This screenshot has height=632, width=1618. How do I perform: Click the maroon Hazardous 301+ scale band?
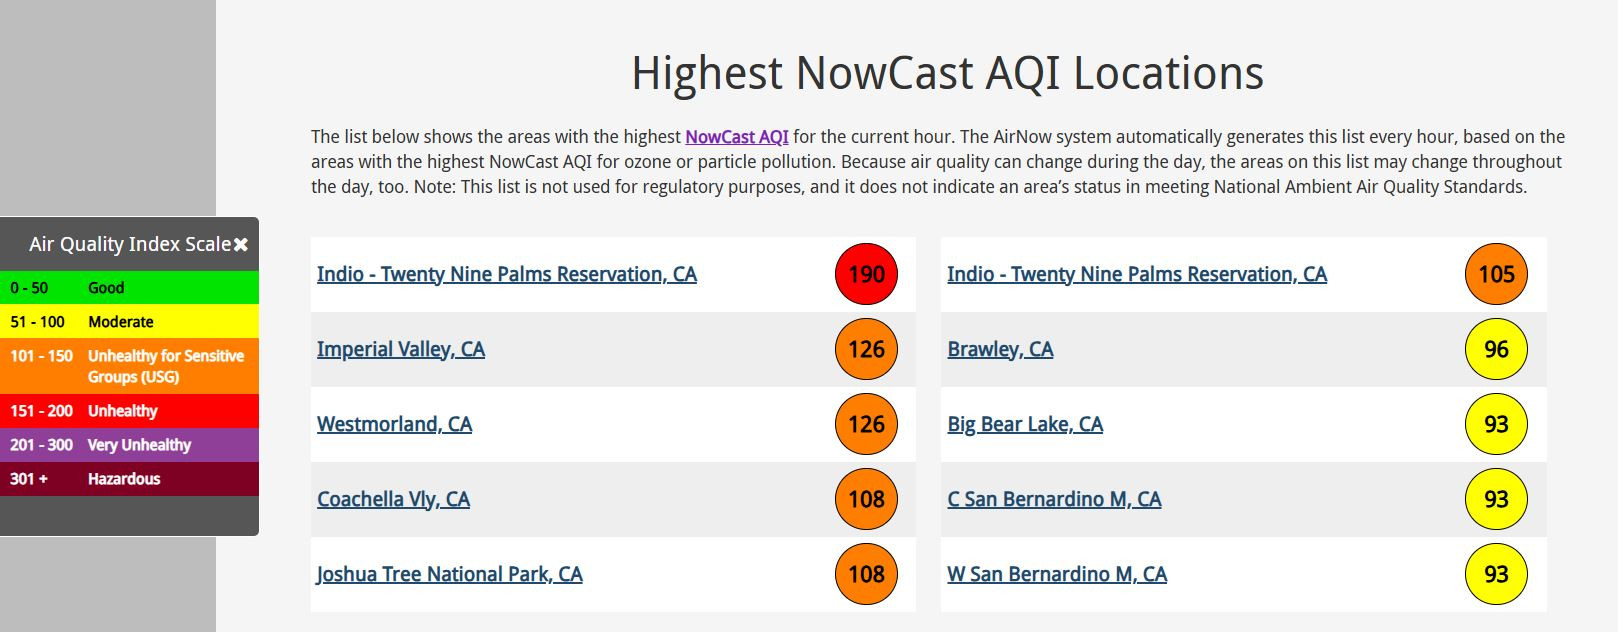(x=129, y=479)
